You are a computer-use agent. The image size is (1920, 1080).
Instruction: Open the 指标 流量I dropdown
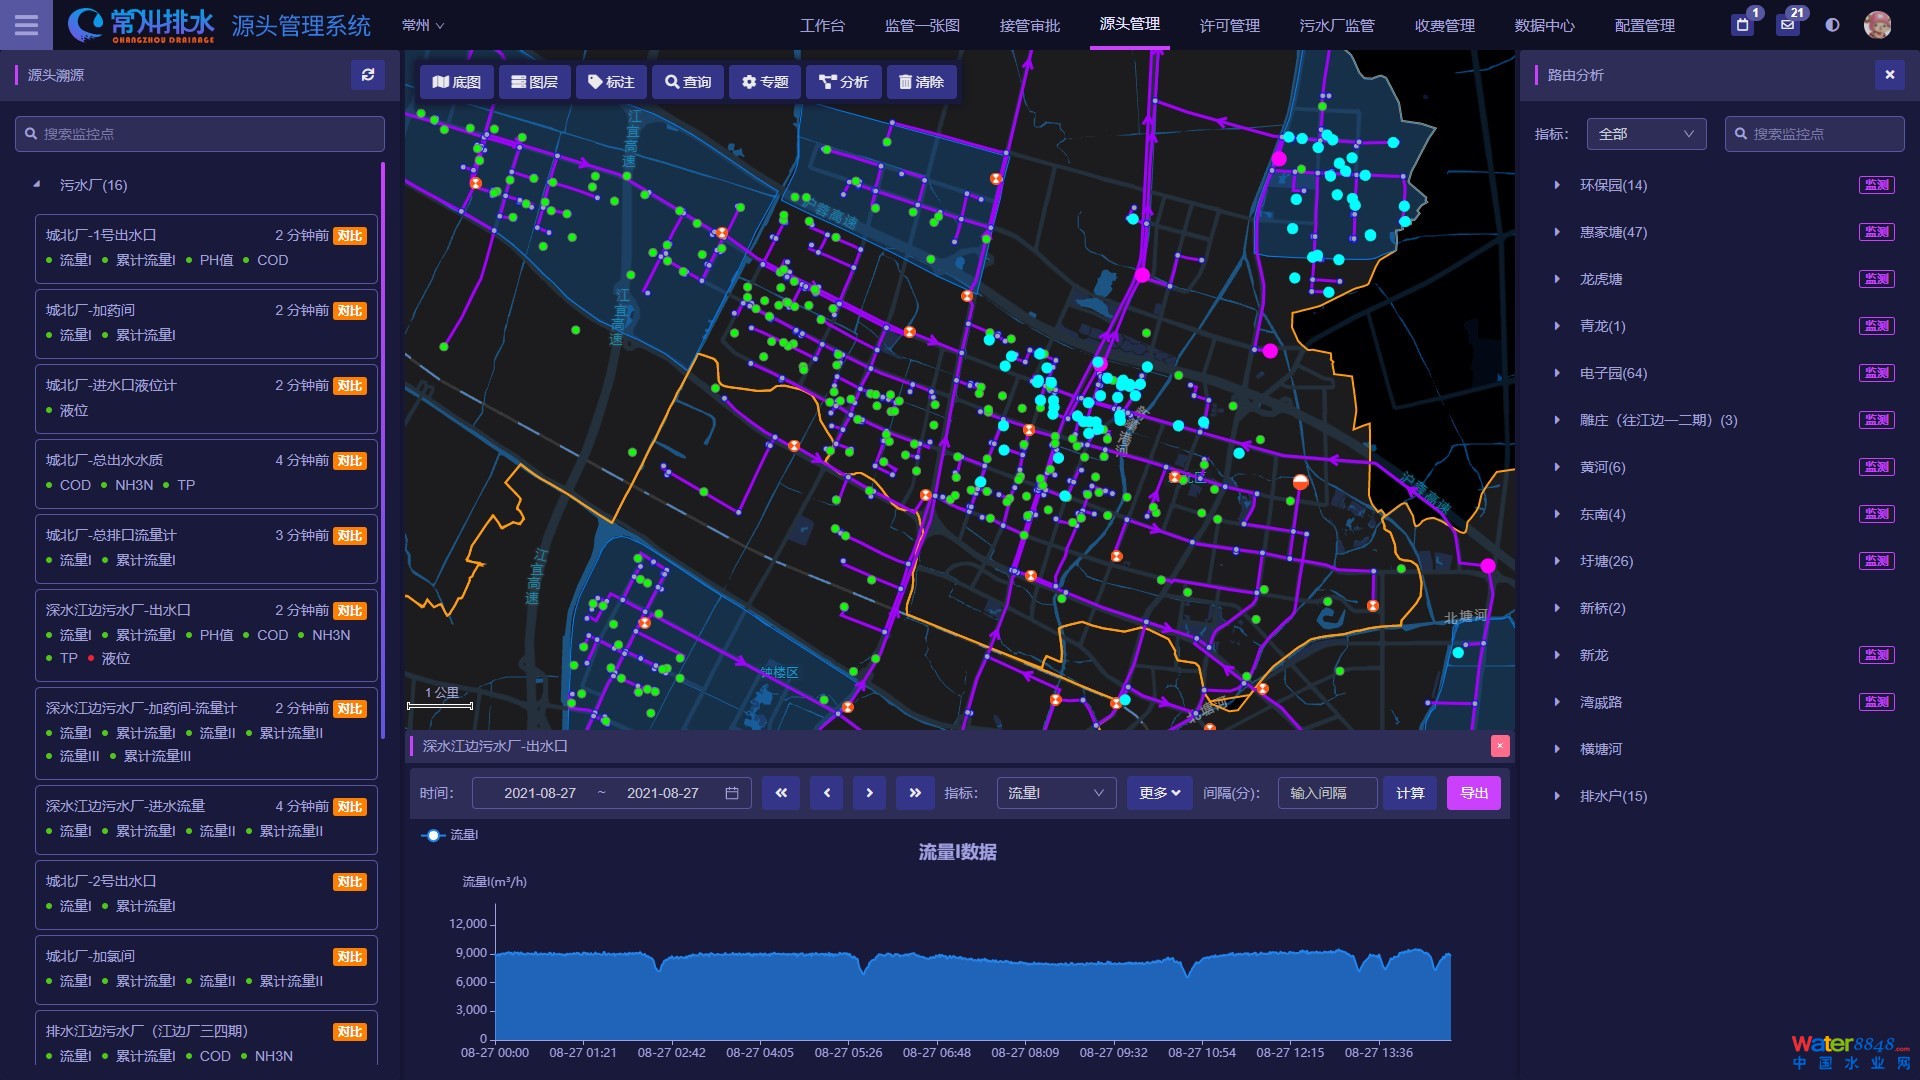click(1056, 793)
